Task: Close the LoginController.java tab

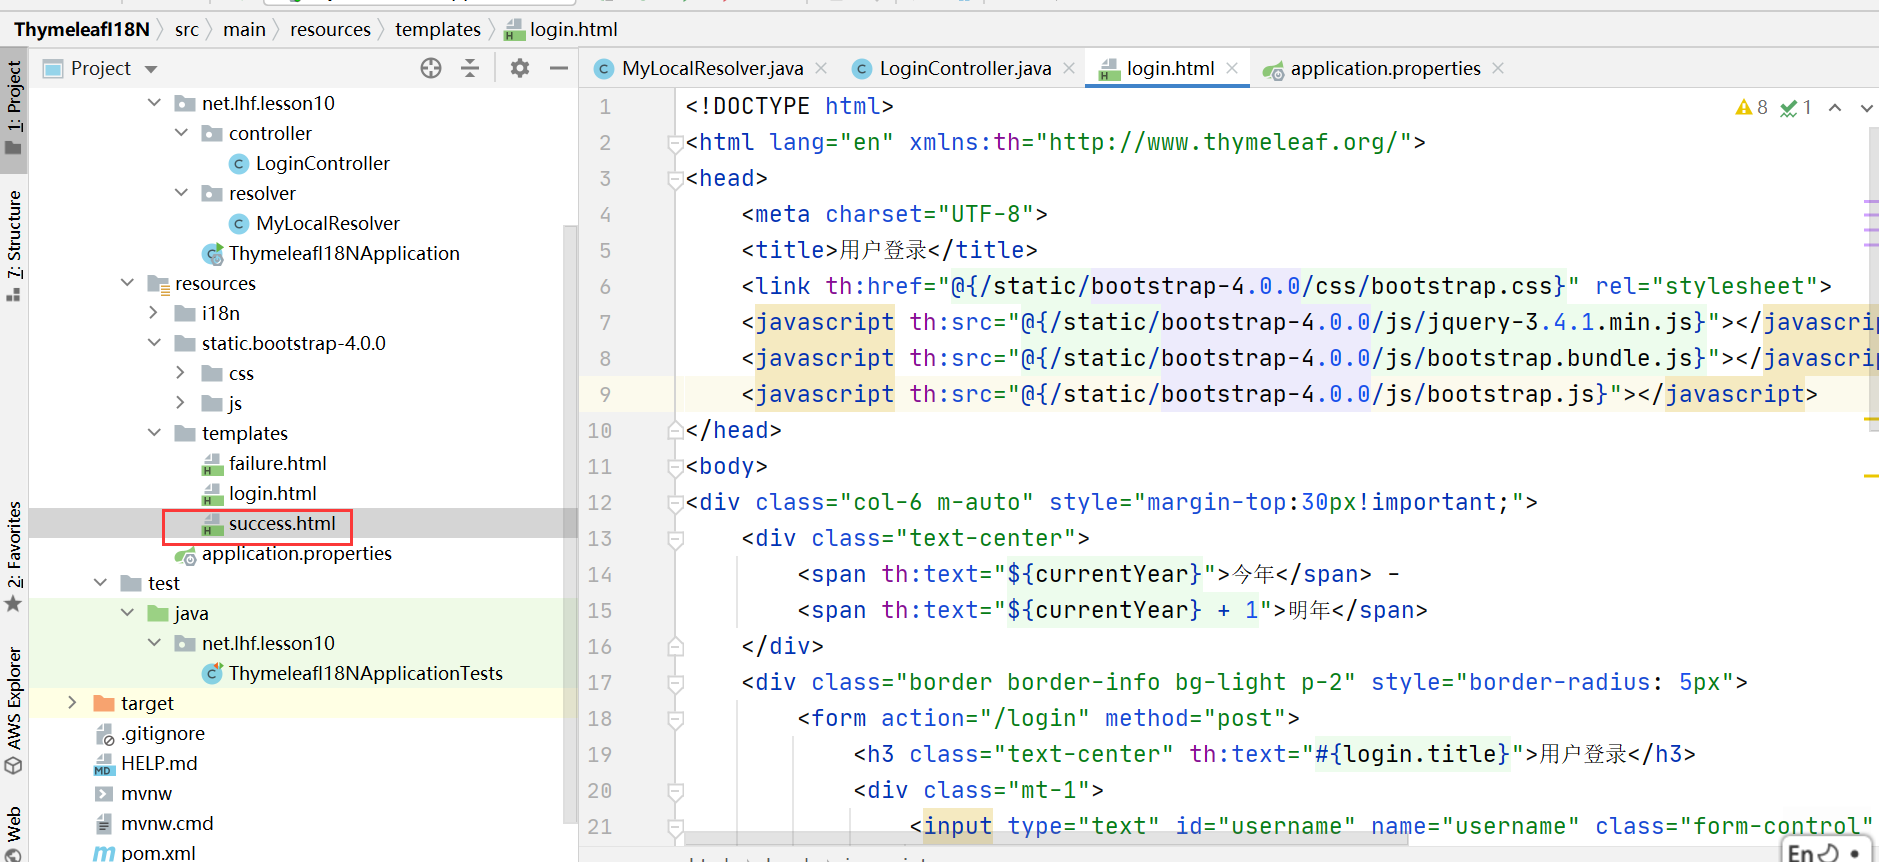Action: coord(1069,68)
